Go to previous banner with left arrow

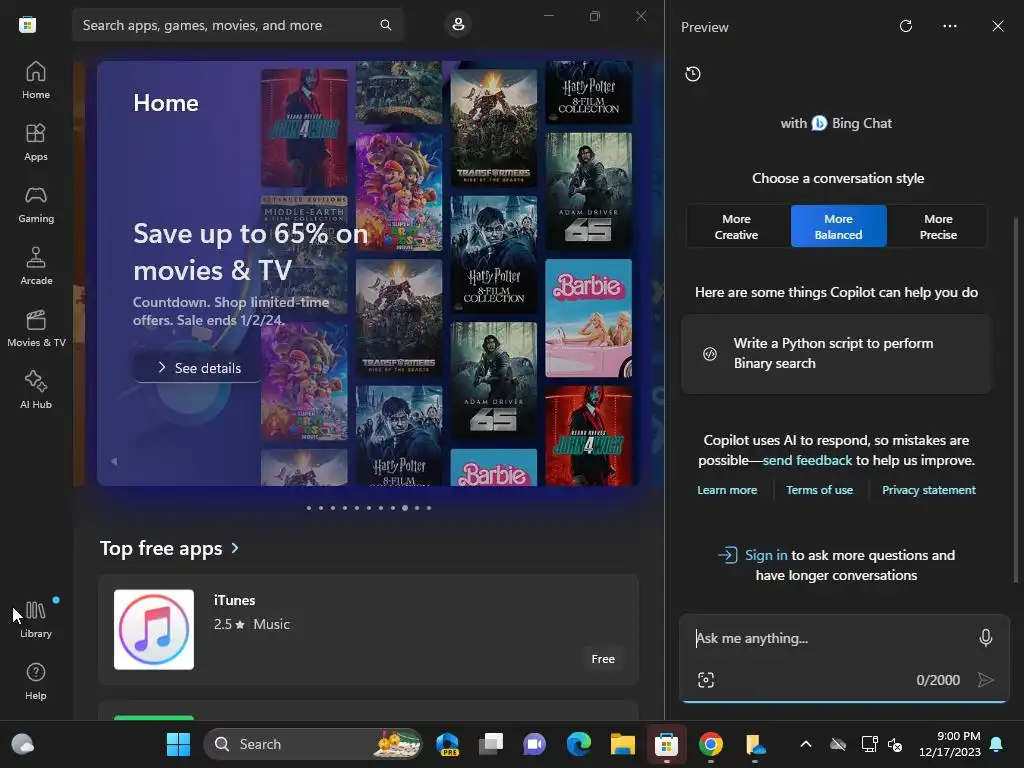[114, 461]
